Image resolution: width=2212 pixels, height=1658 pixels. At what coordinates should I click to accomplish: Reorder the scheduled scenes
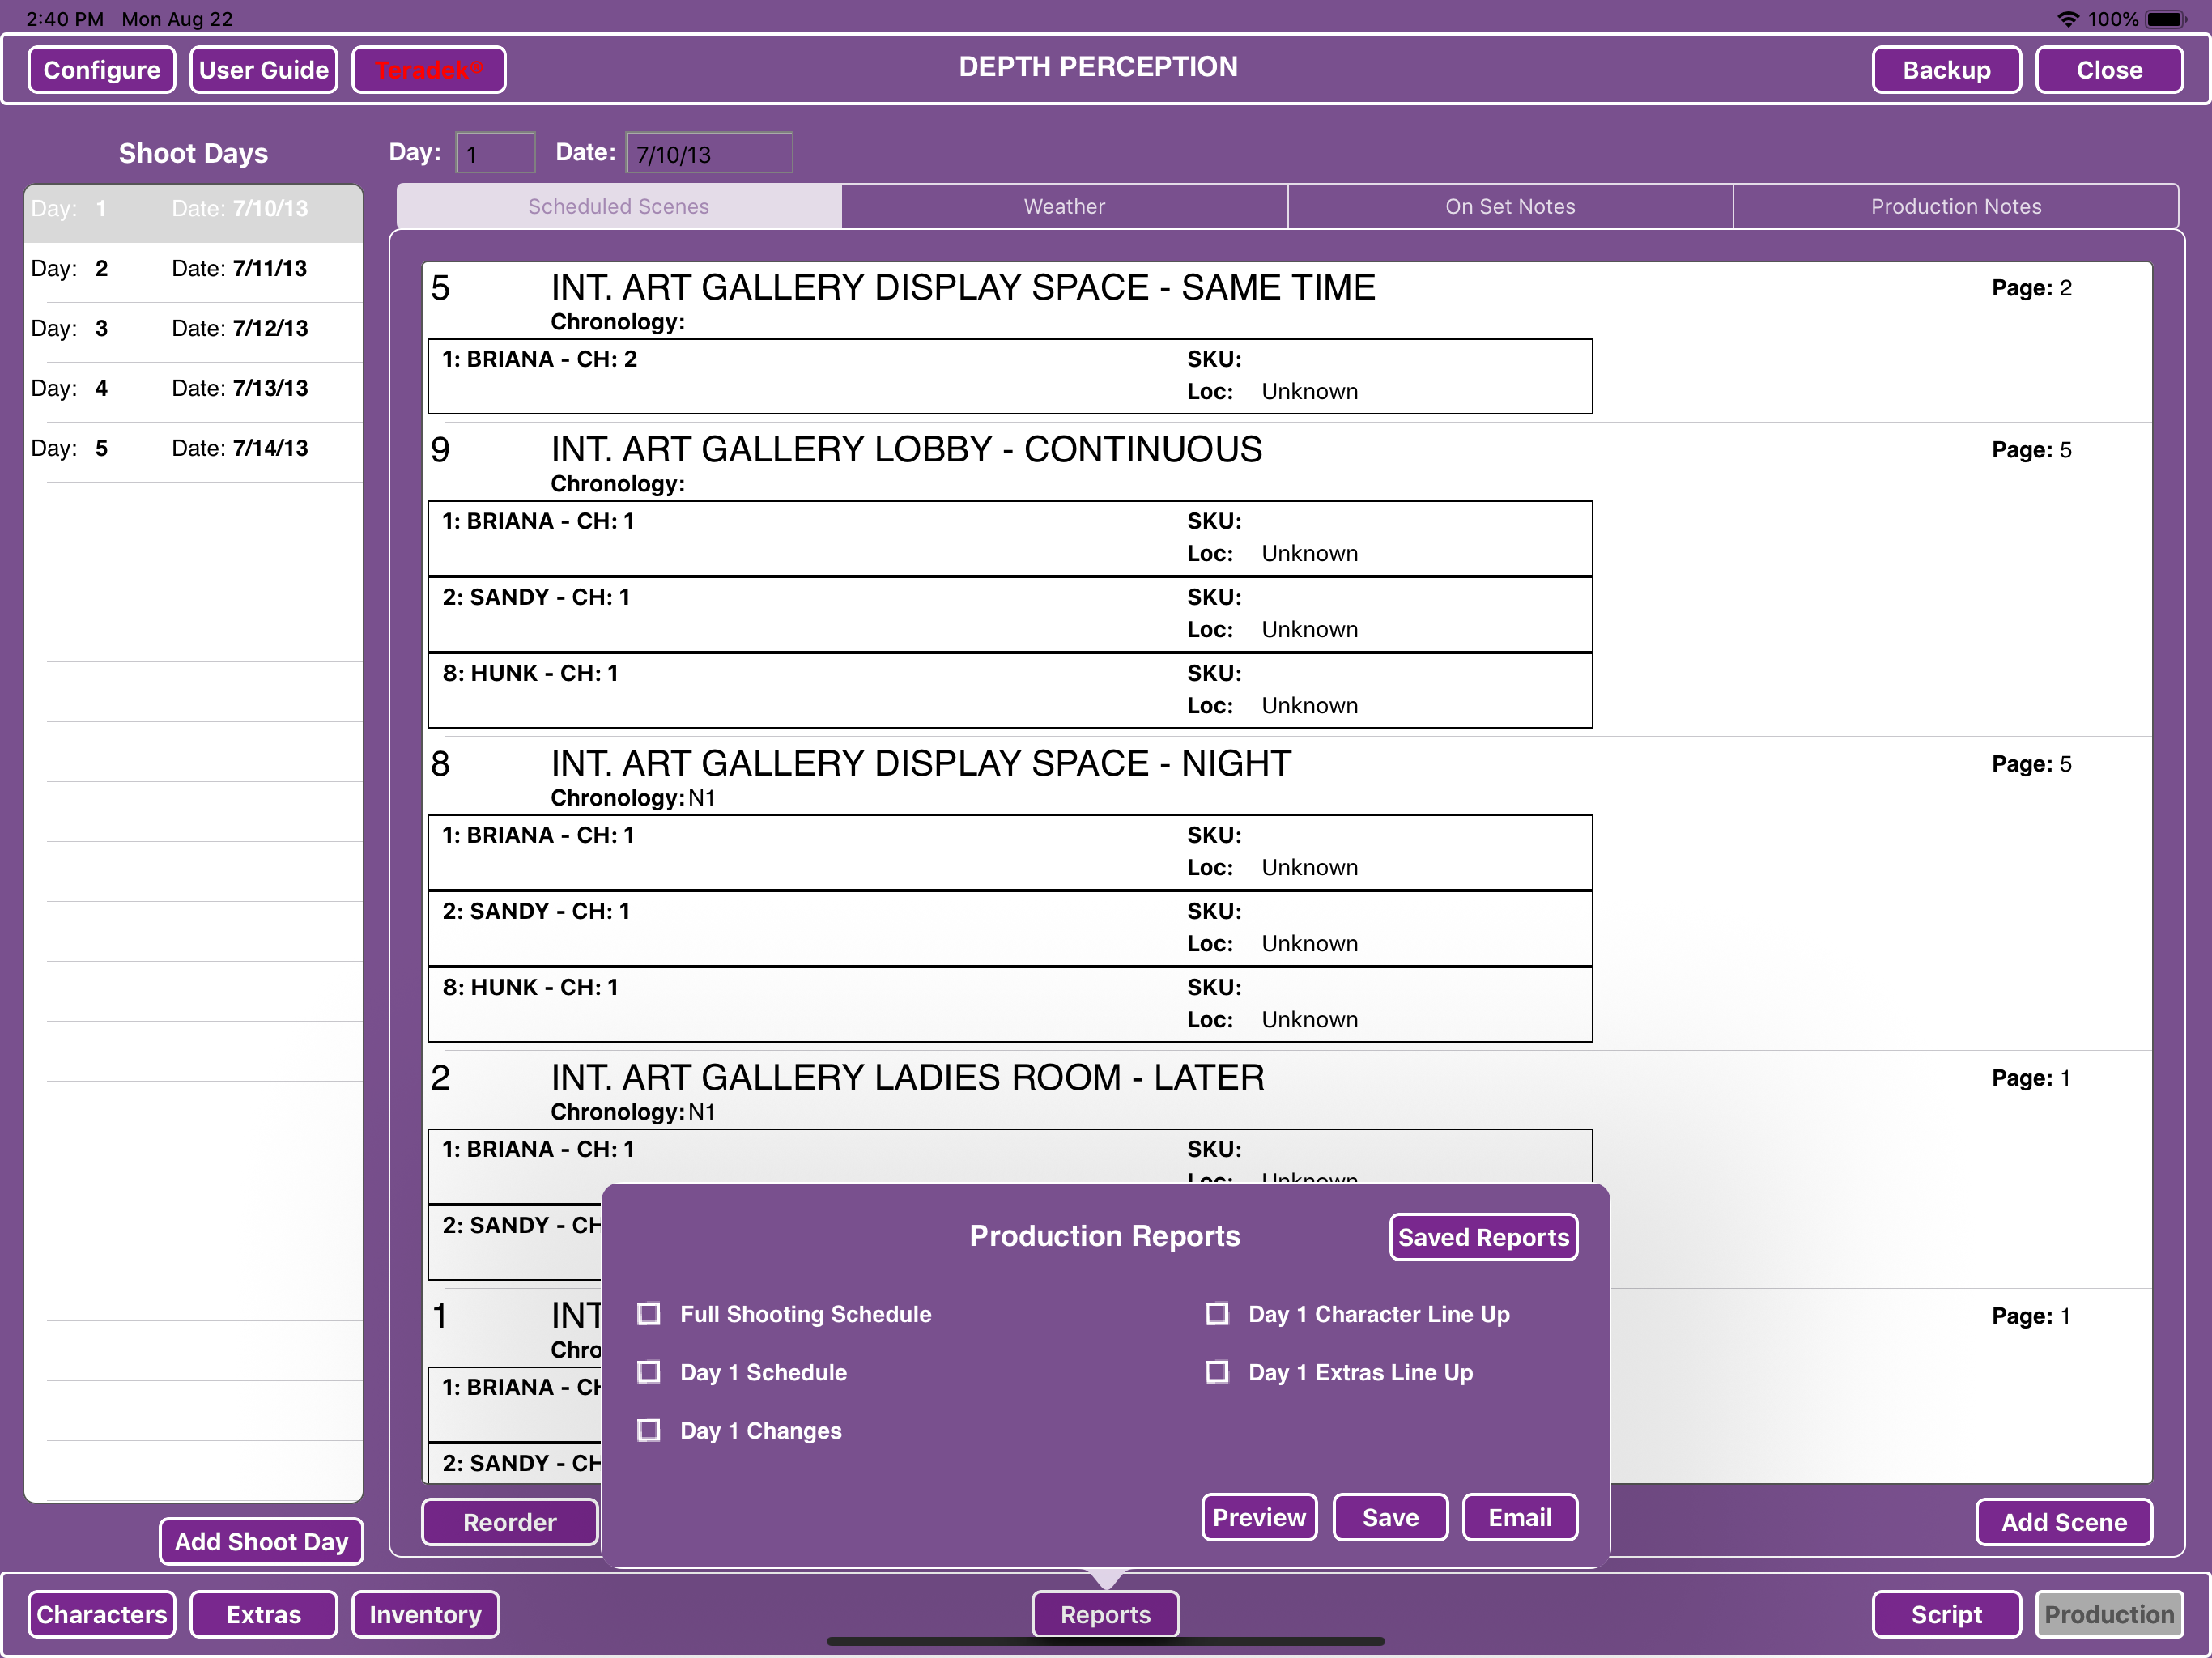coord(510,1522)
